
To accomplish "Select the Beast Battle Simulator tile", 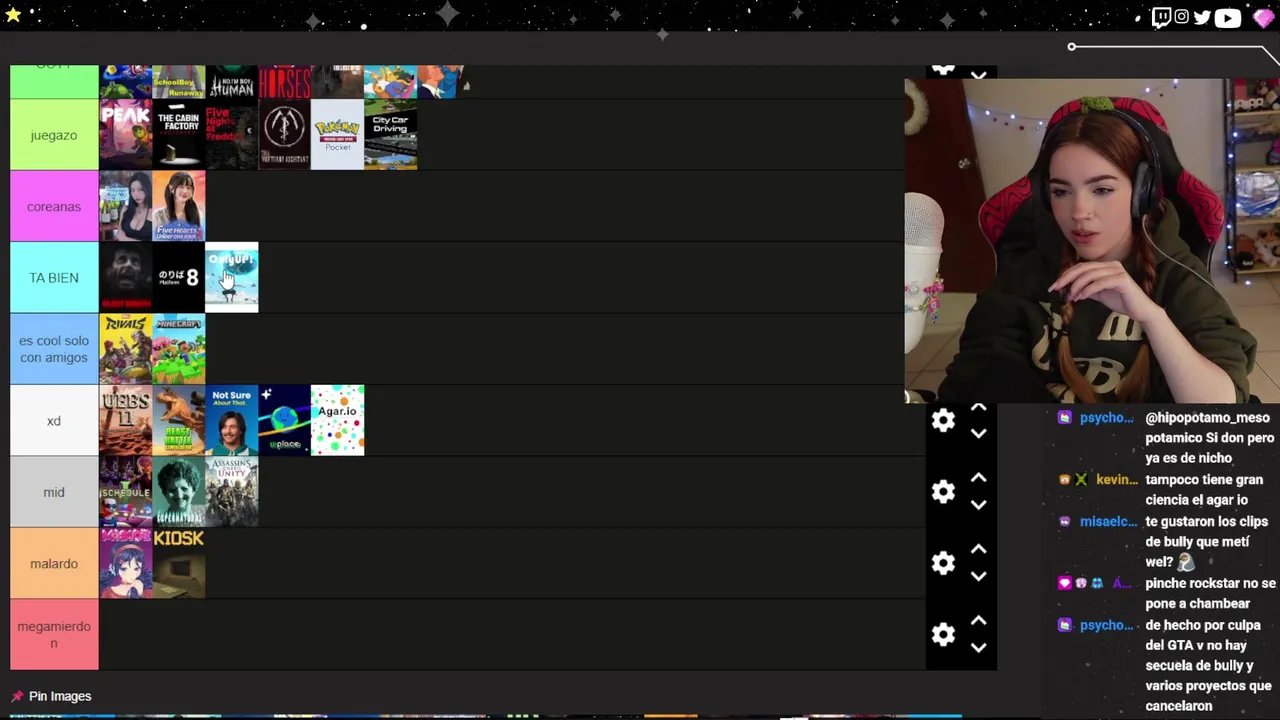I will [x=178, y=420].
